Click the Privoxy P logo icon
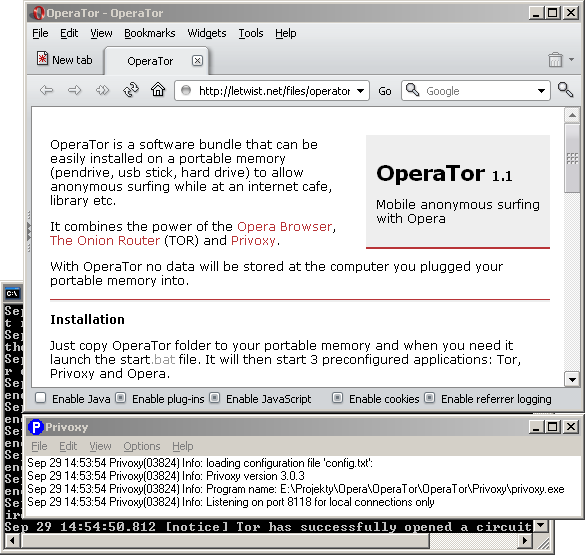The width and height of the screenshot is (585, 555). tap(36, 427)
